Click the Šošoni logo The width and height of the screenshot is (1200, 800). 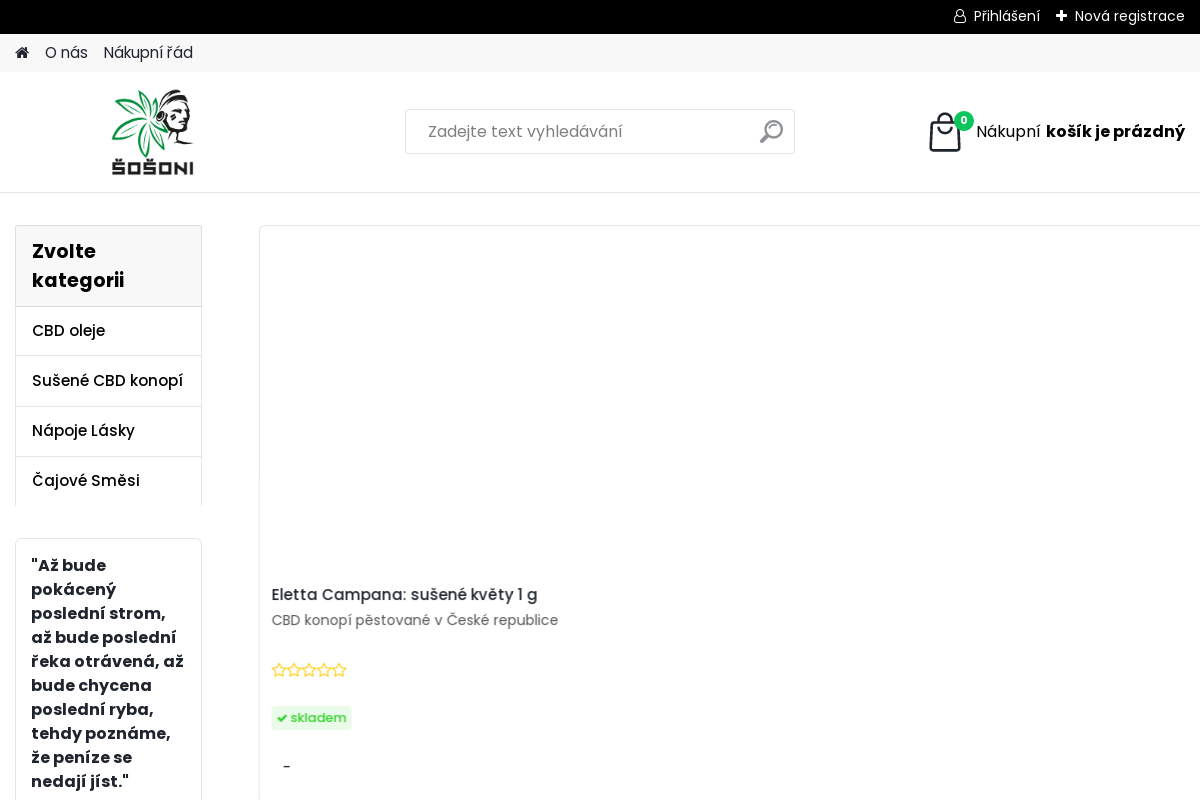[152, 132]
